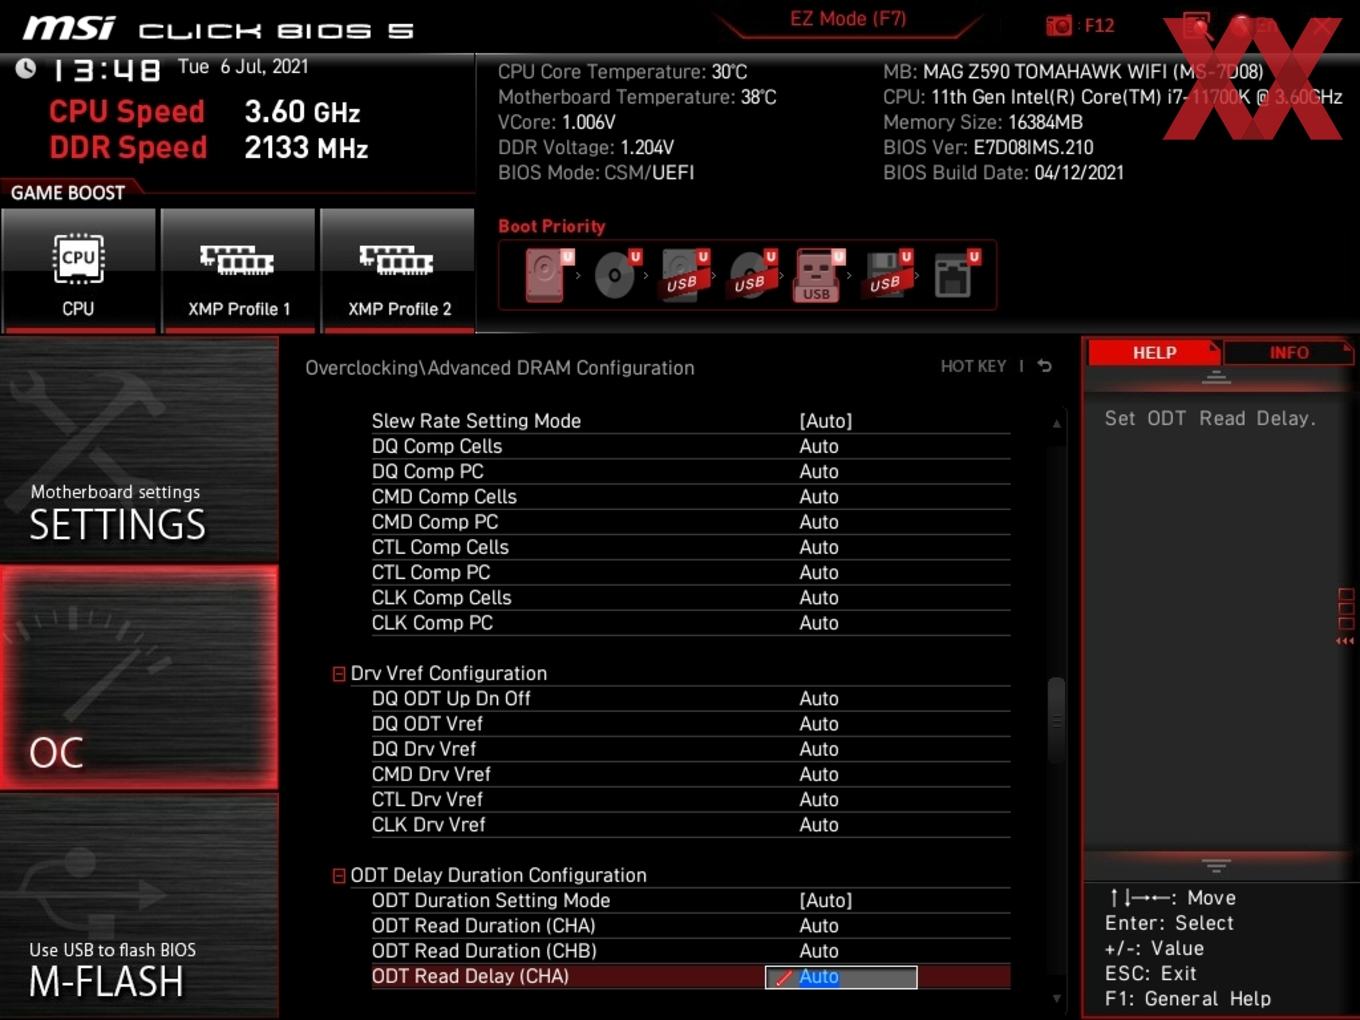The height and width of the screenshot is (1020, 1360).
Task: Select the highlighted USB key boot icon
Action: pos(818,275)
